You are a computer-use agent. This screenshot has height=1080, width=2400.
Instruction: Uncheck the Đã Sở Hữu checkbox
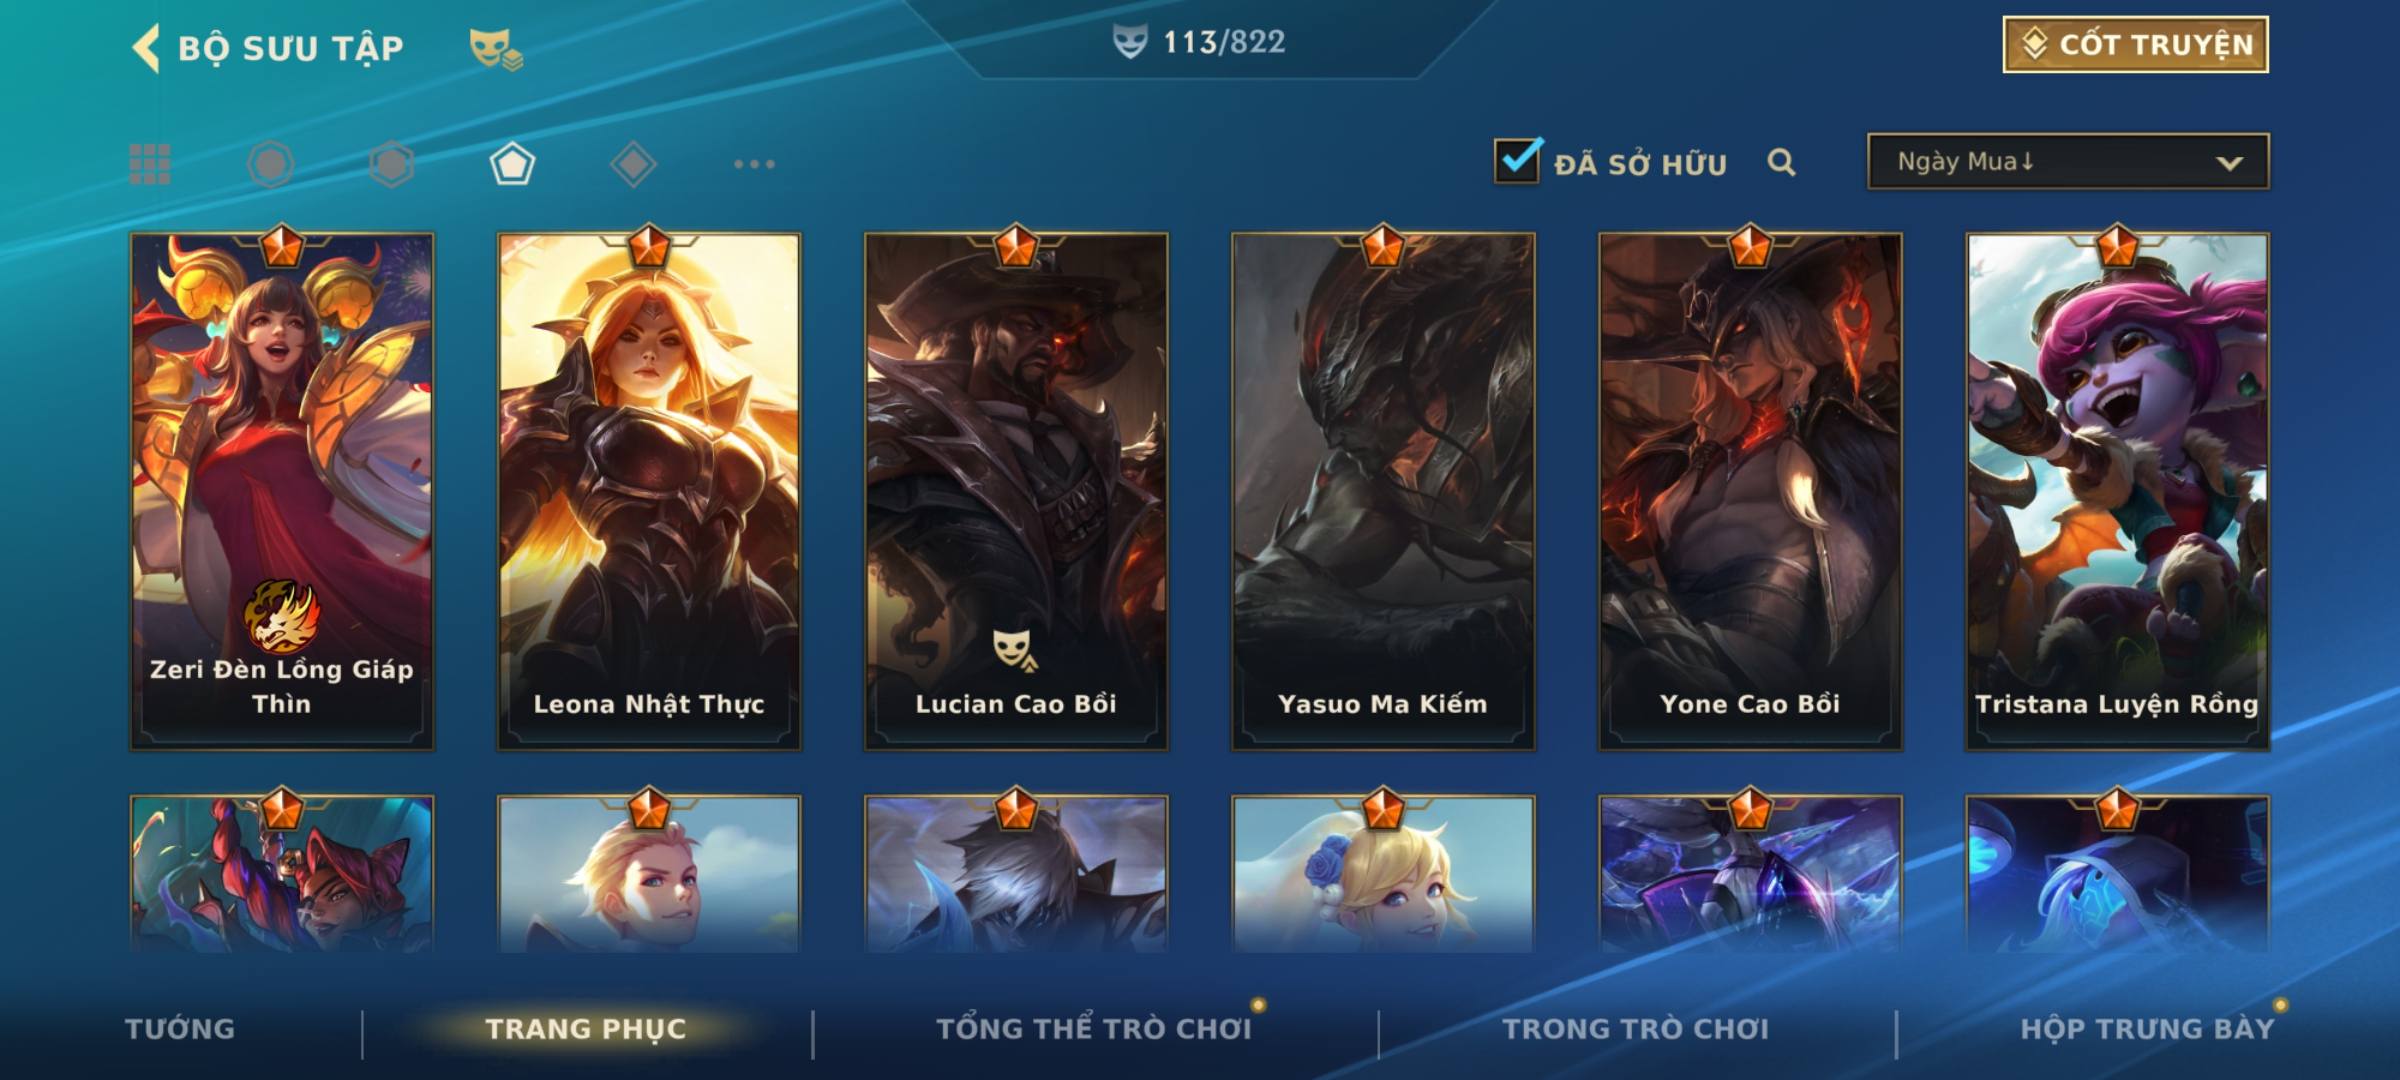click(x=1517, y=161)
